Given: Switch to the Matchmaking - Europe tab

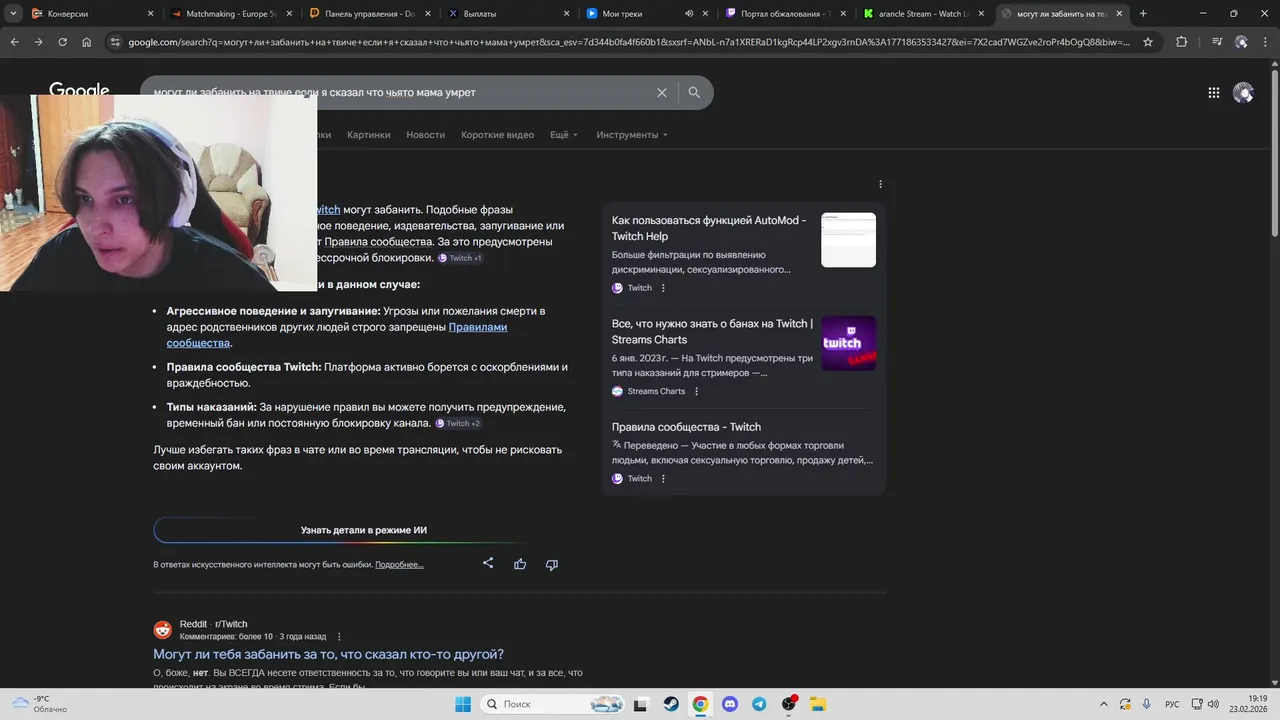Looking at the screenshot, I should (232, 14).
